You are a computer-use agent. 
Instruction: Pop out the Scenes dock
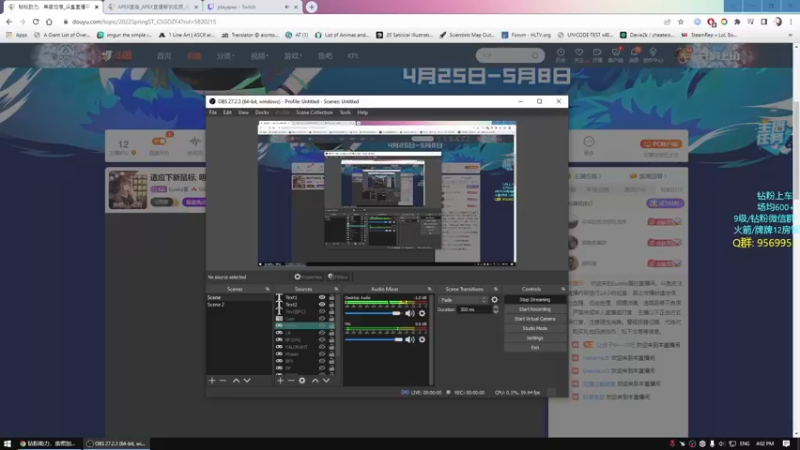[267, 289]
